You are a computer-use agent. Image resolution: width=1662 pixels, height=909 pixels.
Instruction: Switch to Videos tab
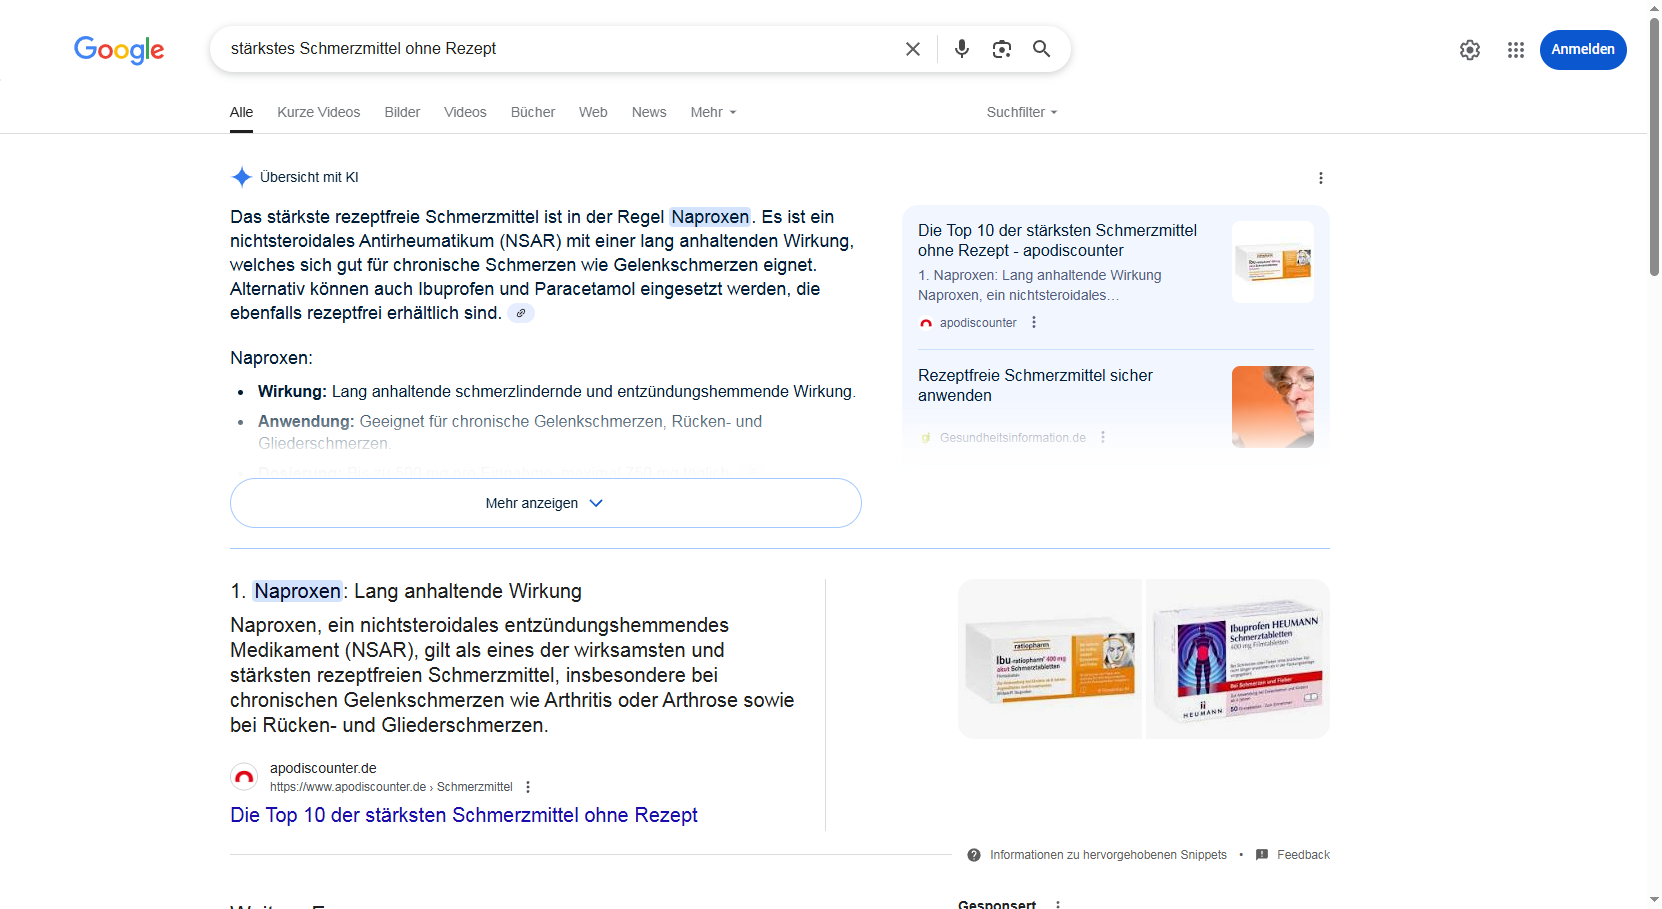click(x=465, y=112)
